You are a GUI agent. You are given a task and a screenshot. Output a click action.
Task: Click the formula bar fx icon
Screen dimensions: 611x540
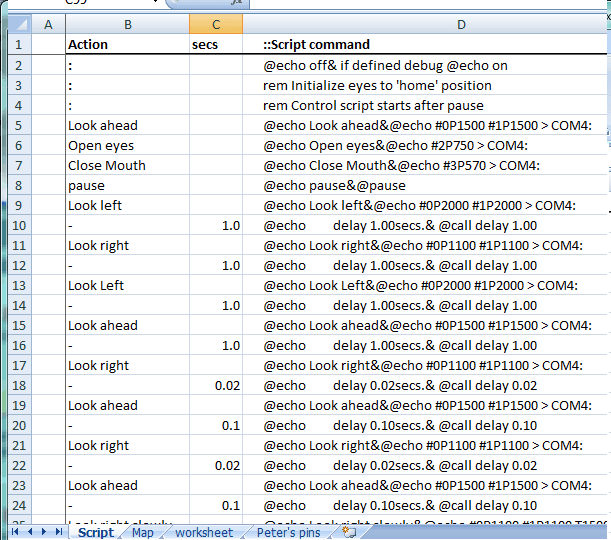click(x=235, y=2)
